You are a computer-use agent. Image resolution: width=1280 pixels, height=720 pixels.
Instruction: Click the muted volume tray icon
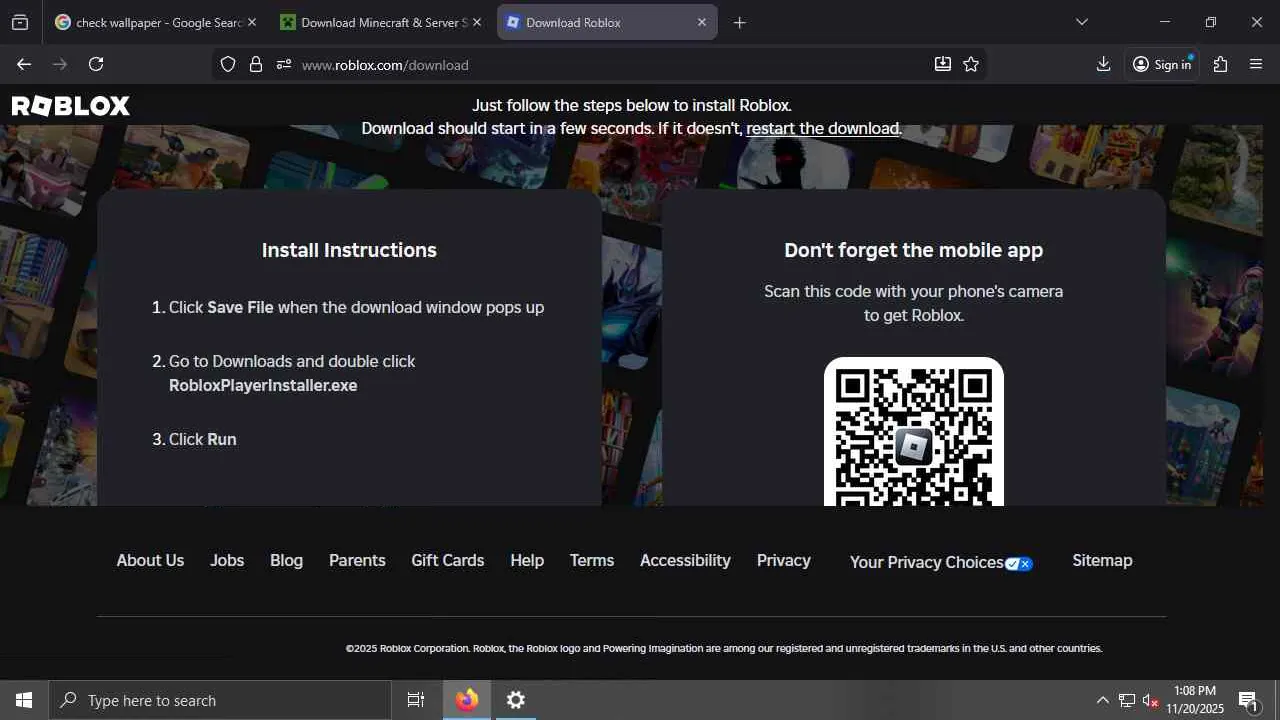pyautogui.click(x=1150, y=700)
